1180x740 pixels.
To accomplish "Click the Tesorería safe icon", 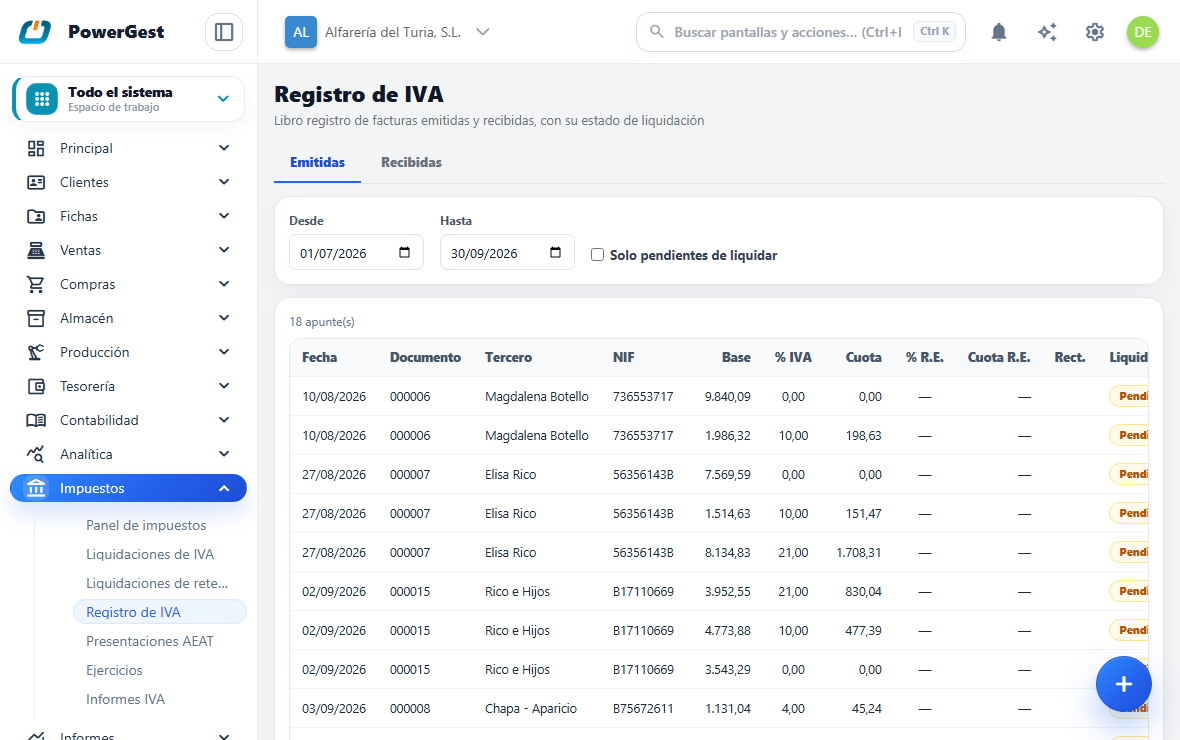I will (x=35, y=386).
